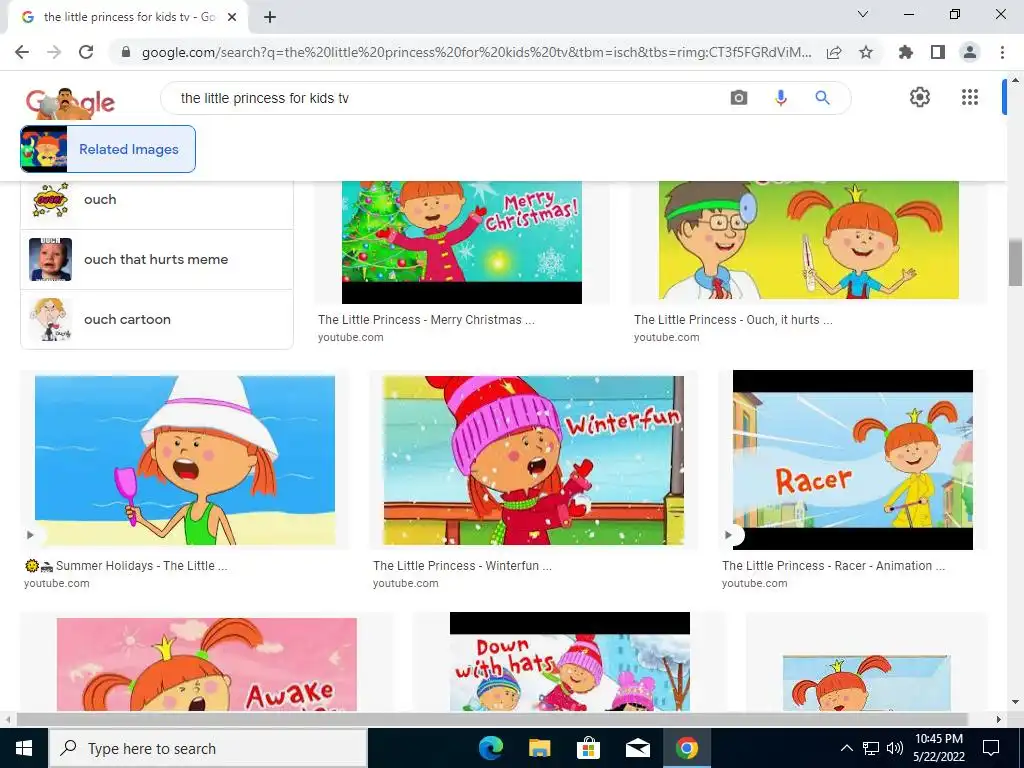Click 'The Little Princess - Merry Christmas' title
This screenshot has height=768, width=1024.
tap(426, 320)
